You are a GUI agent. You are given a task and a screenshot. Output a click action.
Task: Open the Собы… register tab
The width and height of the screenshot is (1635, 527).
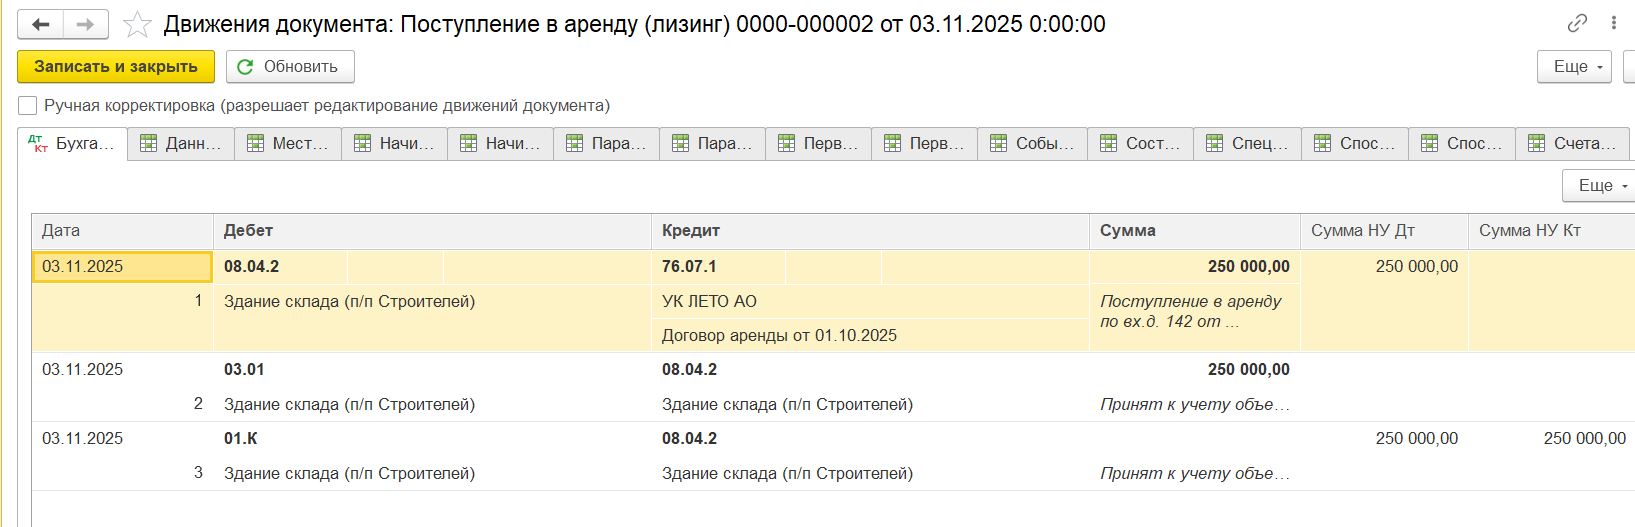[1032, 144]
